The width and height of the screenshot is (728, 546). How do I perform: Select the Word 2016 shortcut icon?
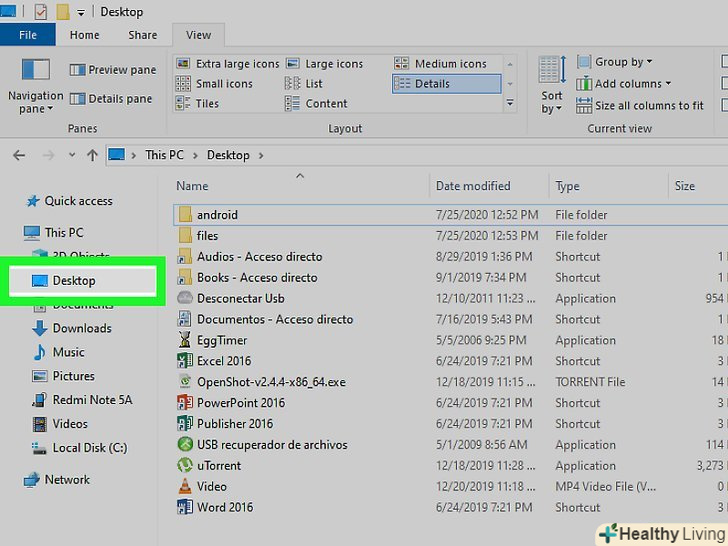click(x=185, y=507)
